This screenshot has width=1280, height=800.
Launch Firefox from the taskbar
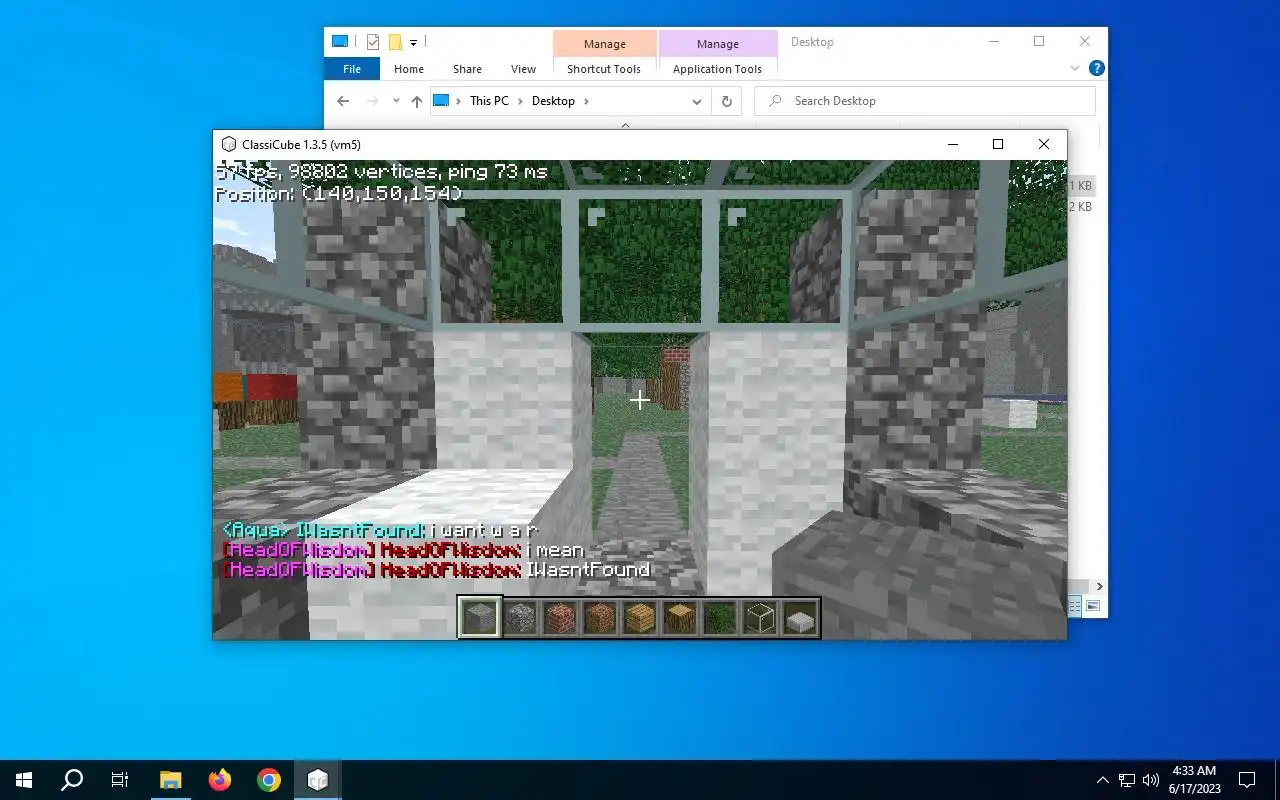point(220,780)
